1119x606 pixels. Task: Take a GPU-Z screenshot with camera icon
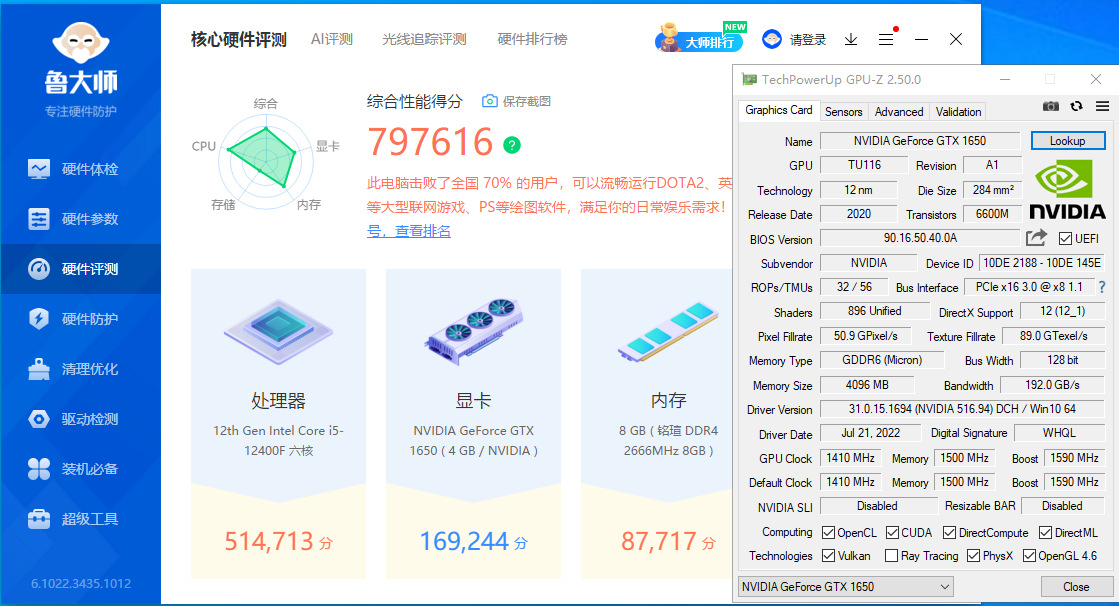tap(1050, 105)
